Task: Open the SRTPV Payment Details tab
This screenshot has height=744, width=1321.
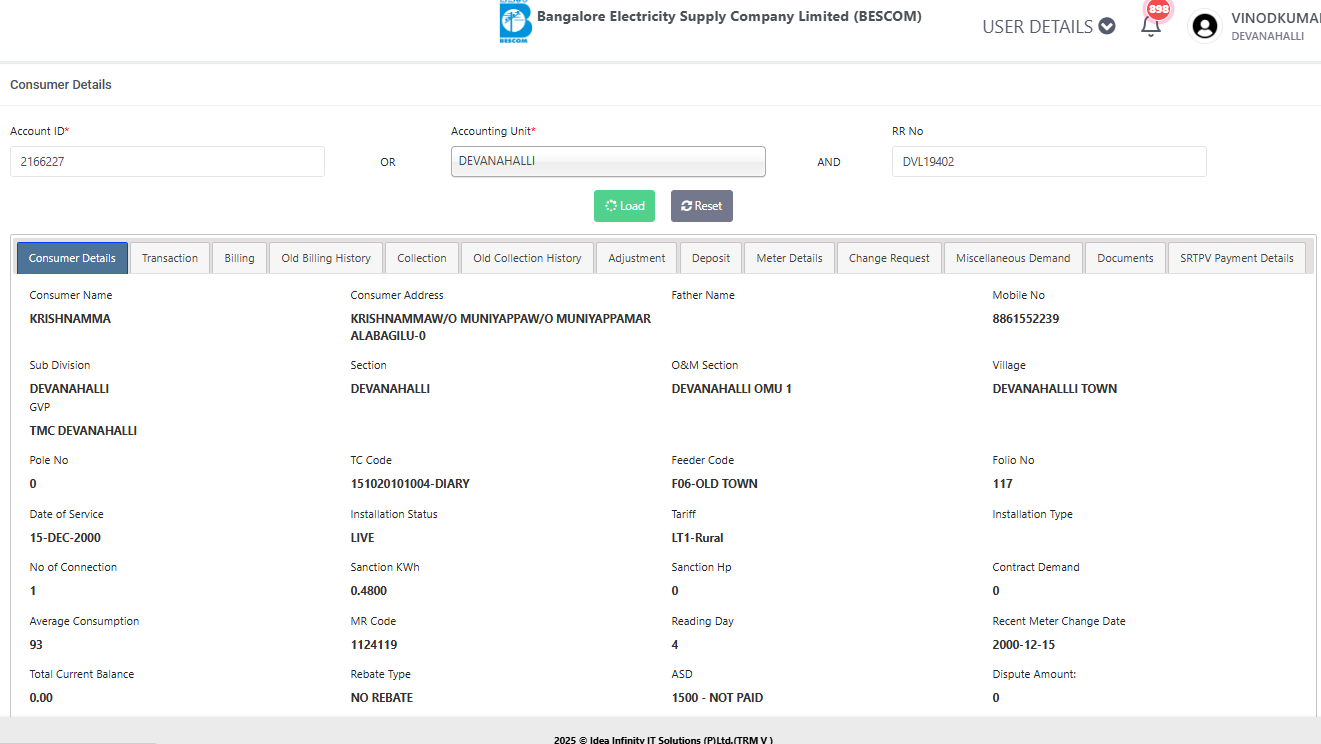Action: click(1236, 258)
